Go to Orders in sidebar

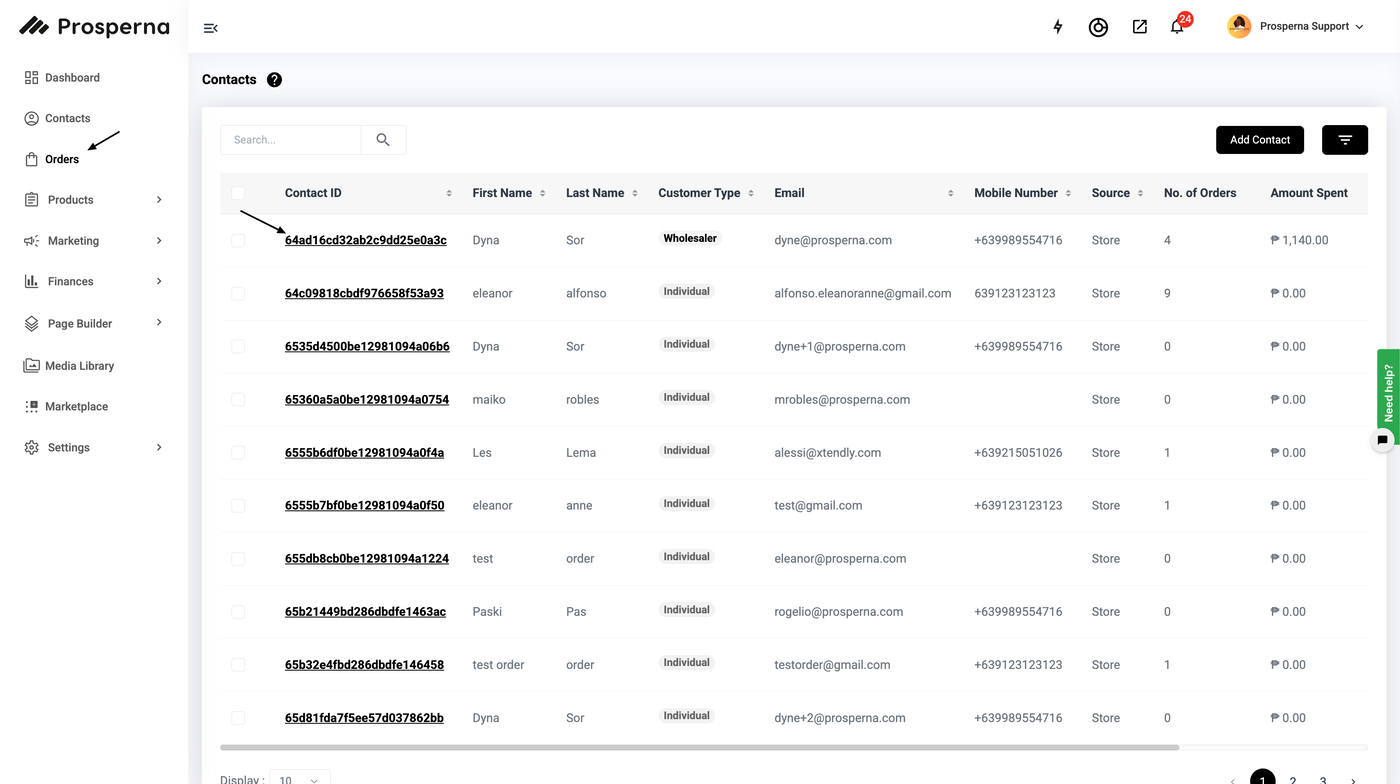click(x=62, y=159)
